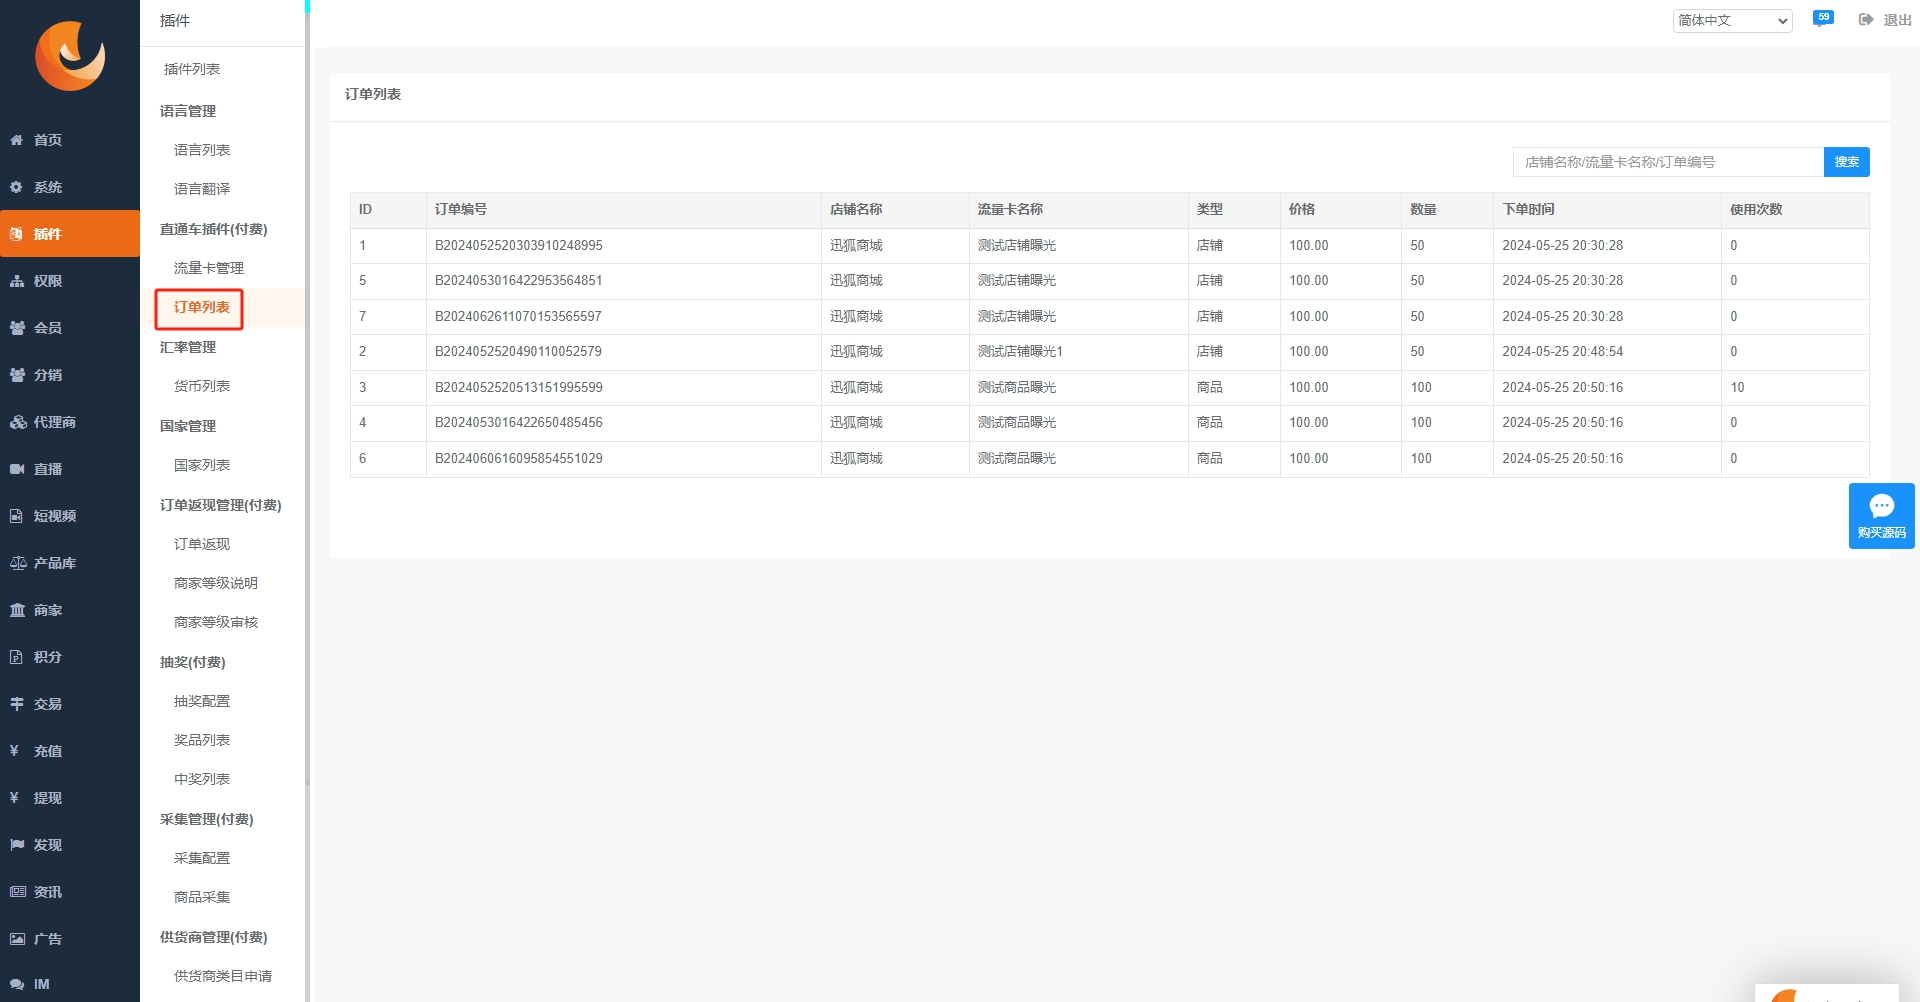The height and width of the screenshot is (1002, 1920).
Task: Select 订单列表 submenu item
Action: pyautogui.click(x=202, y=307)
